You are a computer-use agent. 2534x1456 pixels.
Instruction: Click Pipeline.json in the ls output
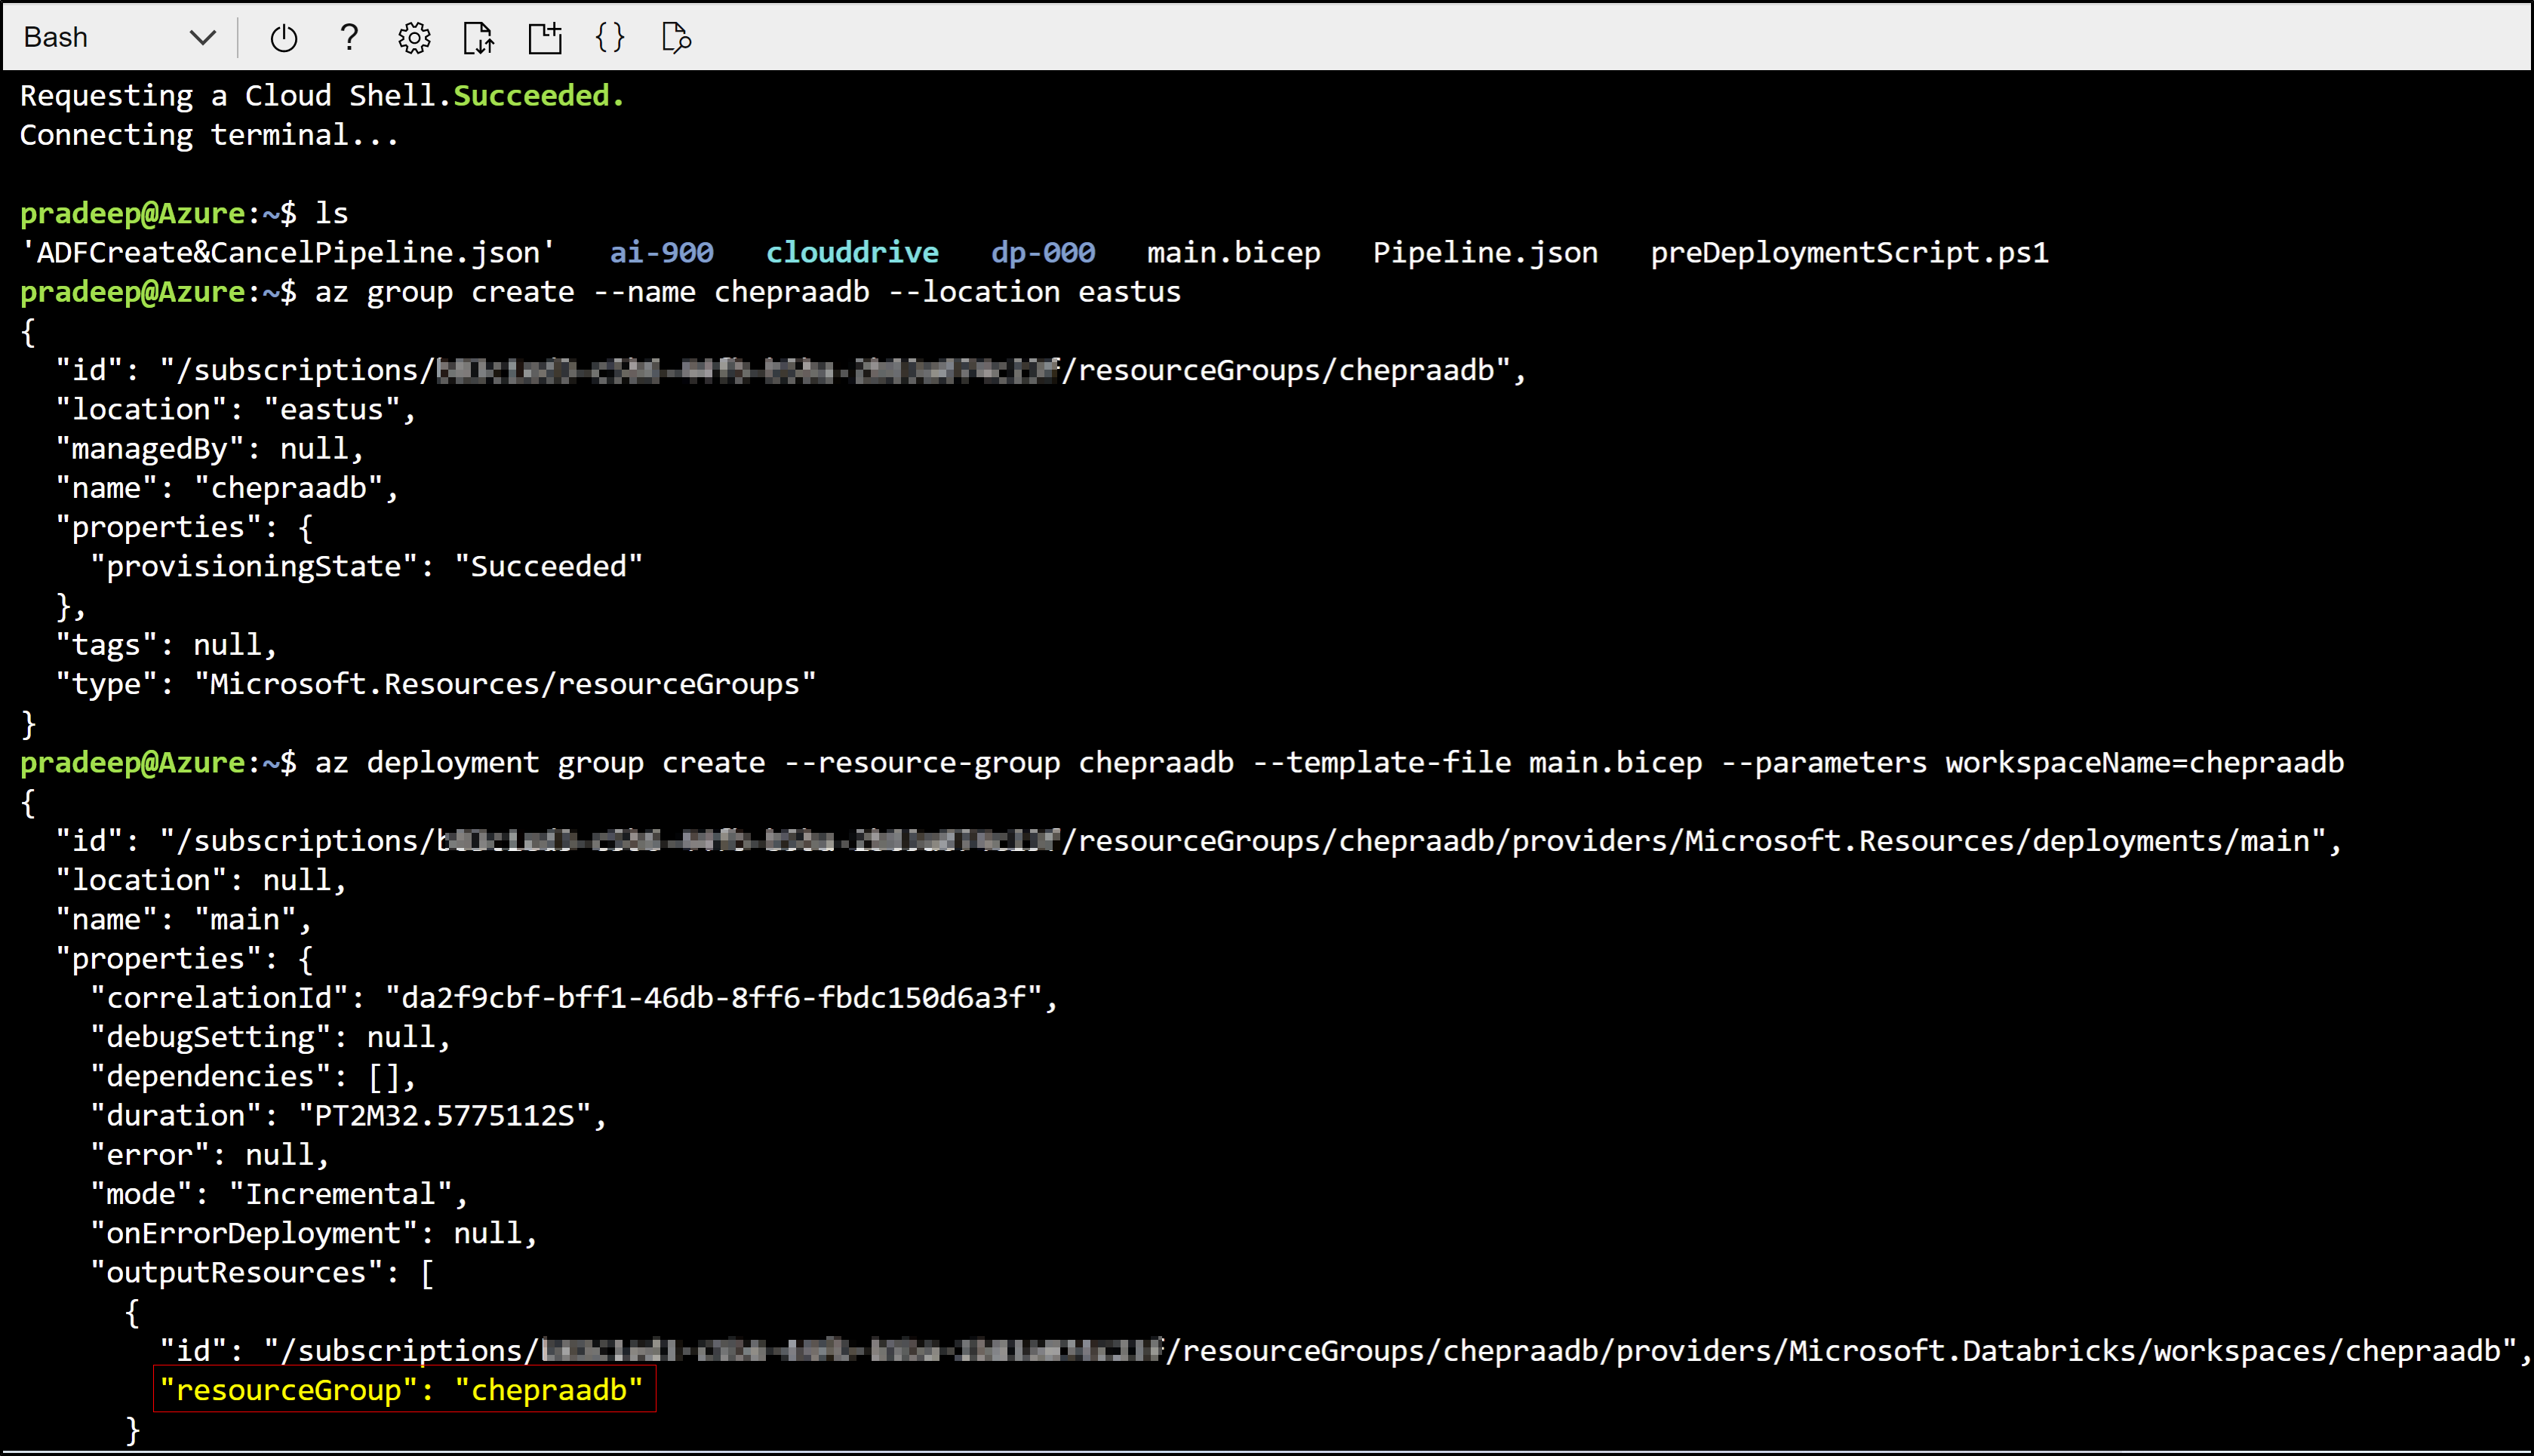click(x=1485, y=252)
